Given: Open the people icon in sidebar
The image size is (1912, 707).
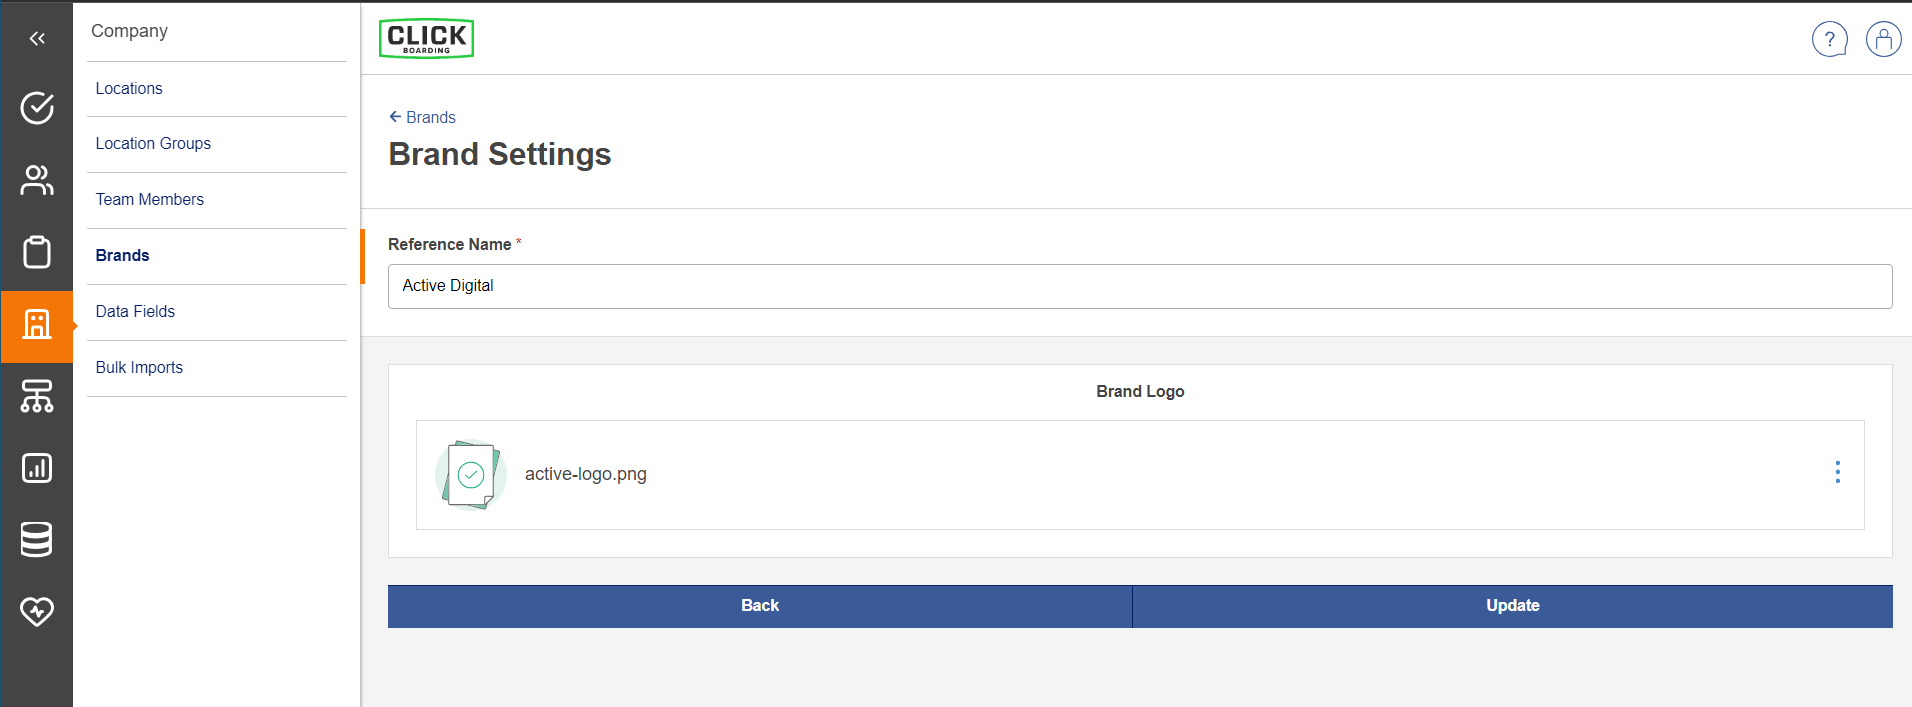Looking at the screenshot, I should (37, 180).
